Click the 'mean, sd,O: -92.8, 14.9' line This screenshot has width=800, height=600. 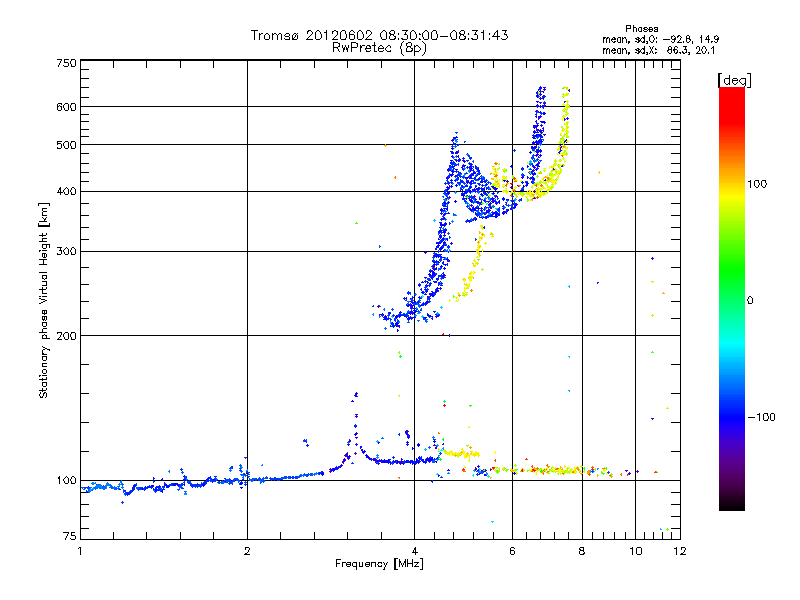tap(661, 39)
